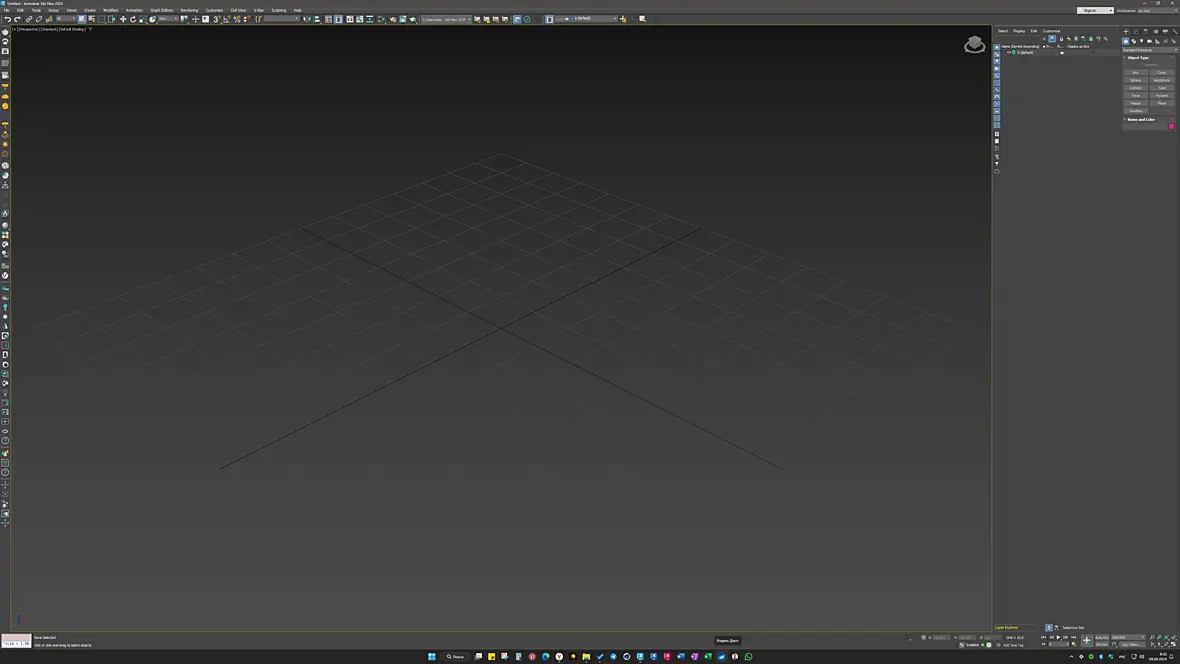Open the Rendering menu
Image resolution: width=1180 pixels, height=664 pixels.
pyautogui.click(x=189, y=11)
